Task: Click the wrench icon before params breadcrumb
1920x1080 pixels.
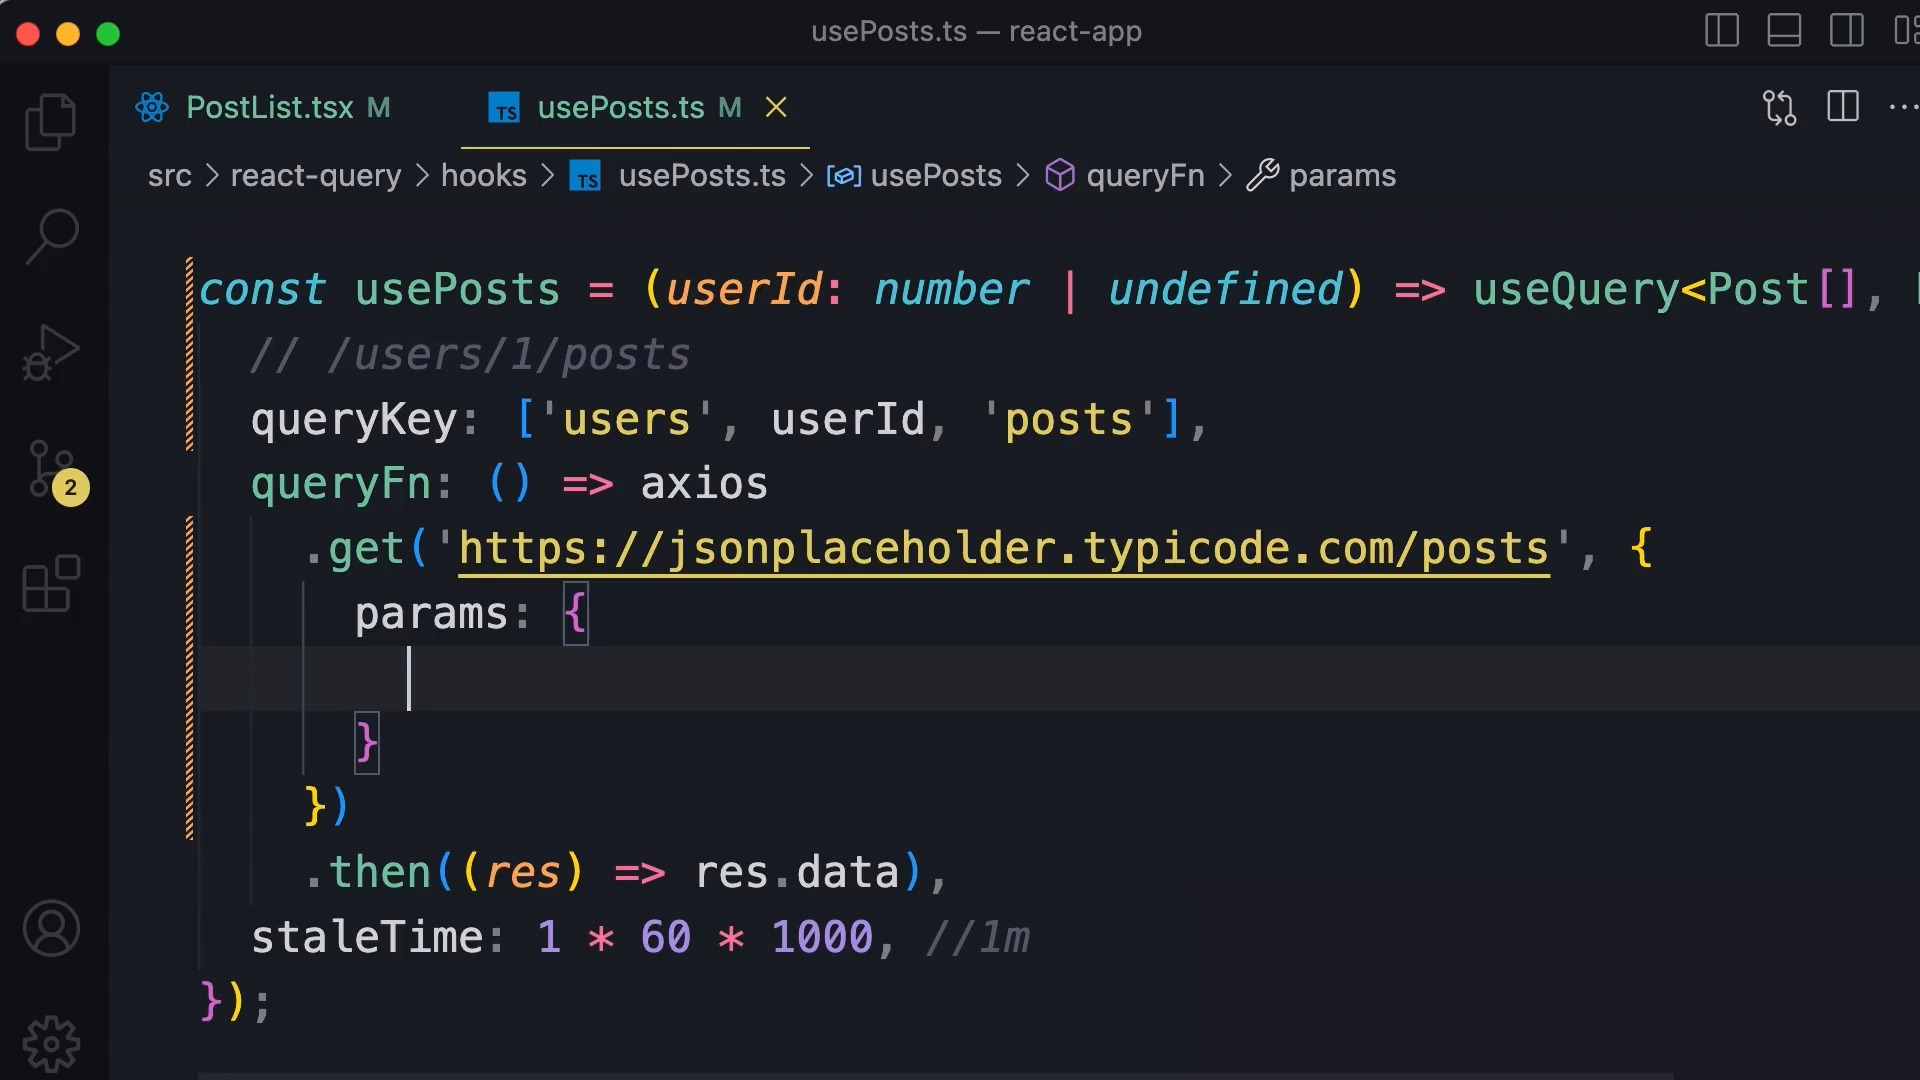Action: 1263,176
